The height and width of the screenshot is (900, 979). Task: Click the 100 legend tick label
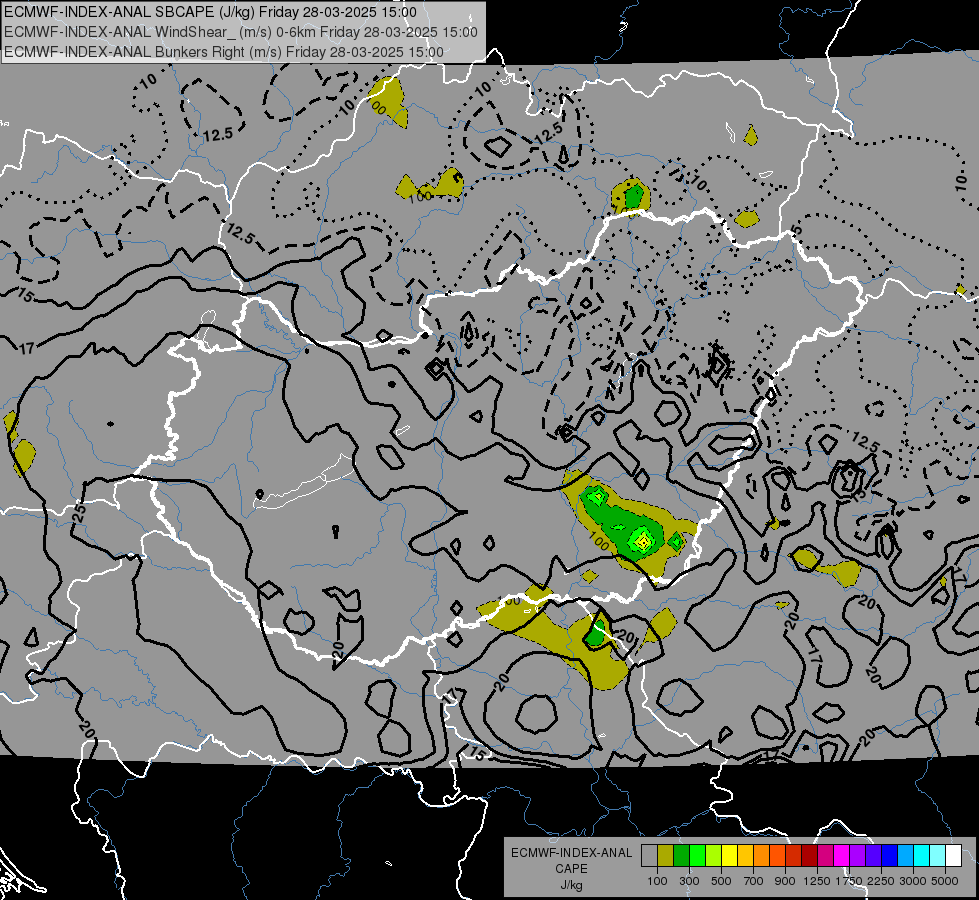(x=657, y=881)
